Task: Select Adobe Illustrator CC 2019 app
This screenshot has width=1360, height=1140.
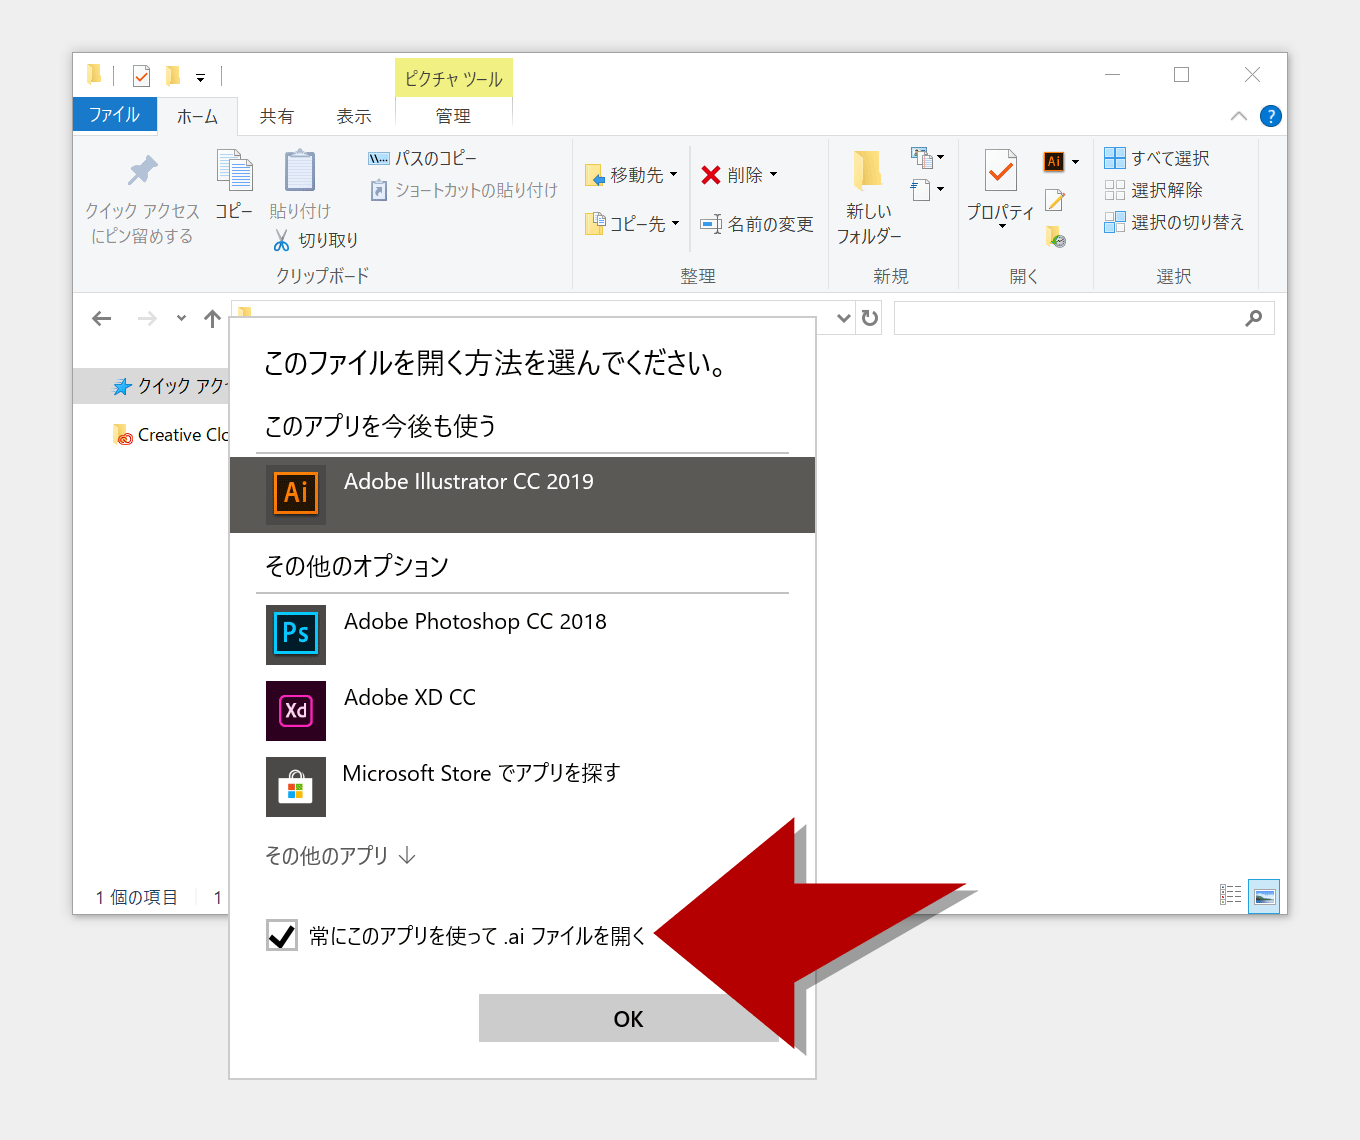Action: 522,495
